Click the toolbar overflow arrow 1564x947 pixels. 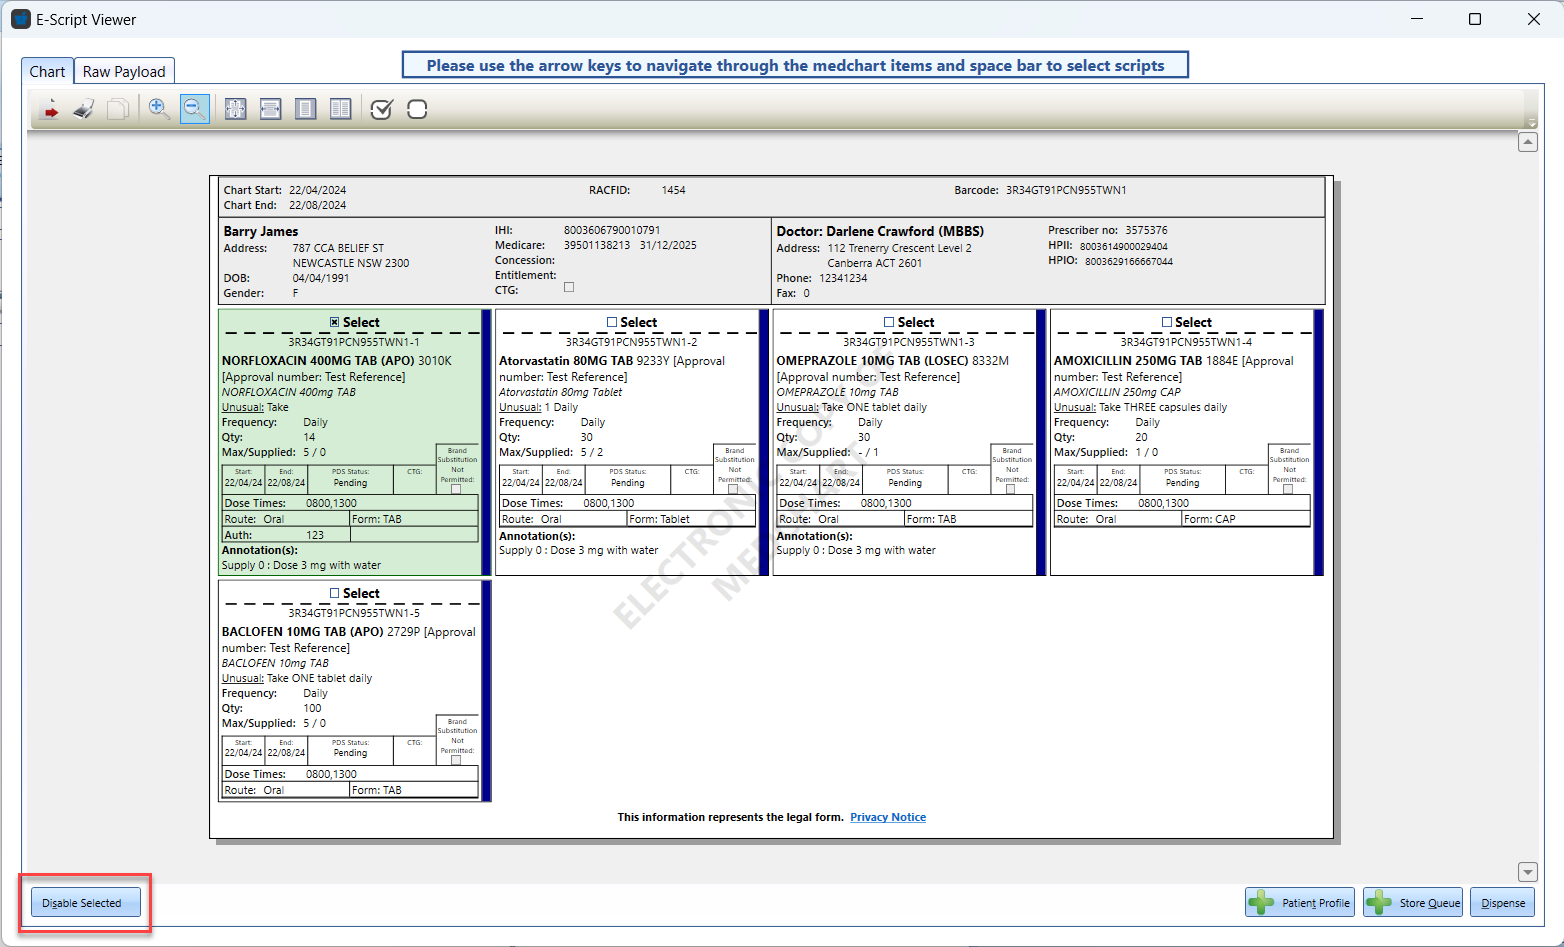coord(1531,123)
